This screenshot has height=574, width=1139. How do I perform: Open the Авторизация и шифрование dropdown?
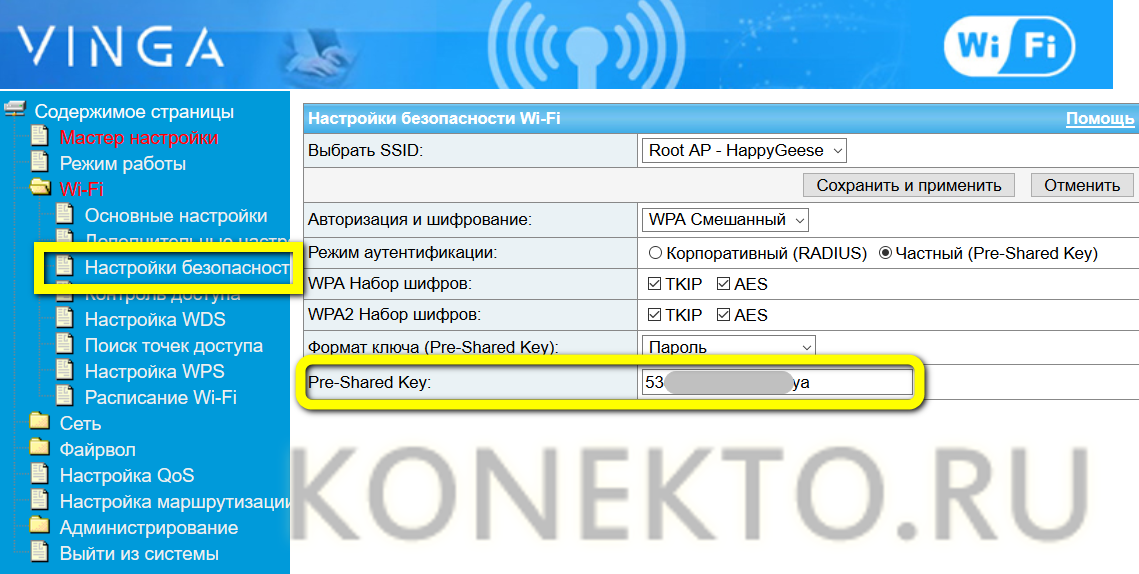(725, 219)
